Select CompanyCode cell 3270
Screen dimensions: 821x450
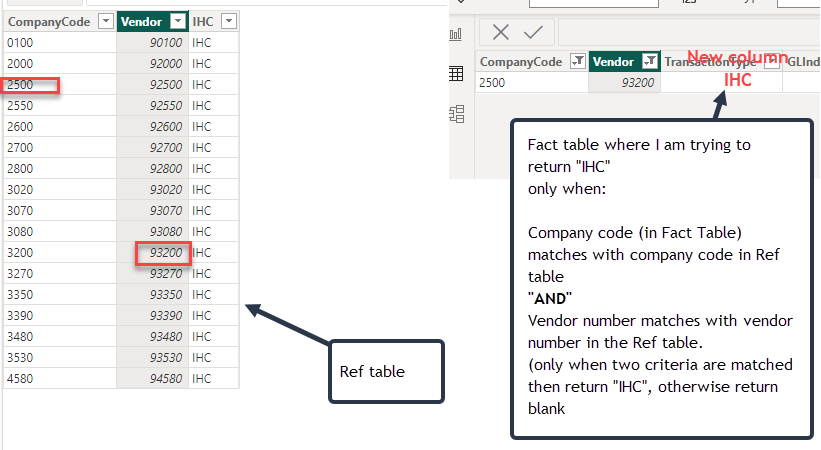pyautogui.click(x=60, y=273)
